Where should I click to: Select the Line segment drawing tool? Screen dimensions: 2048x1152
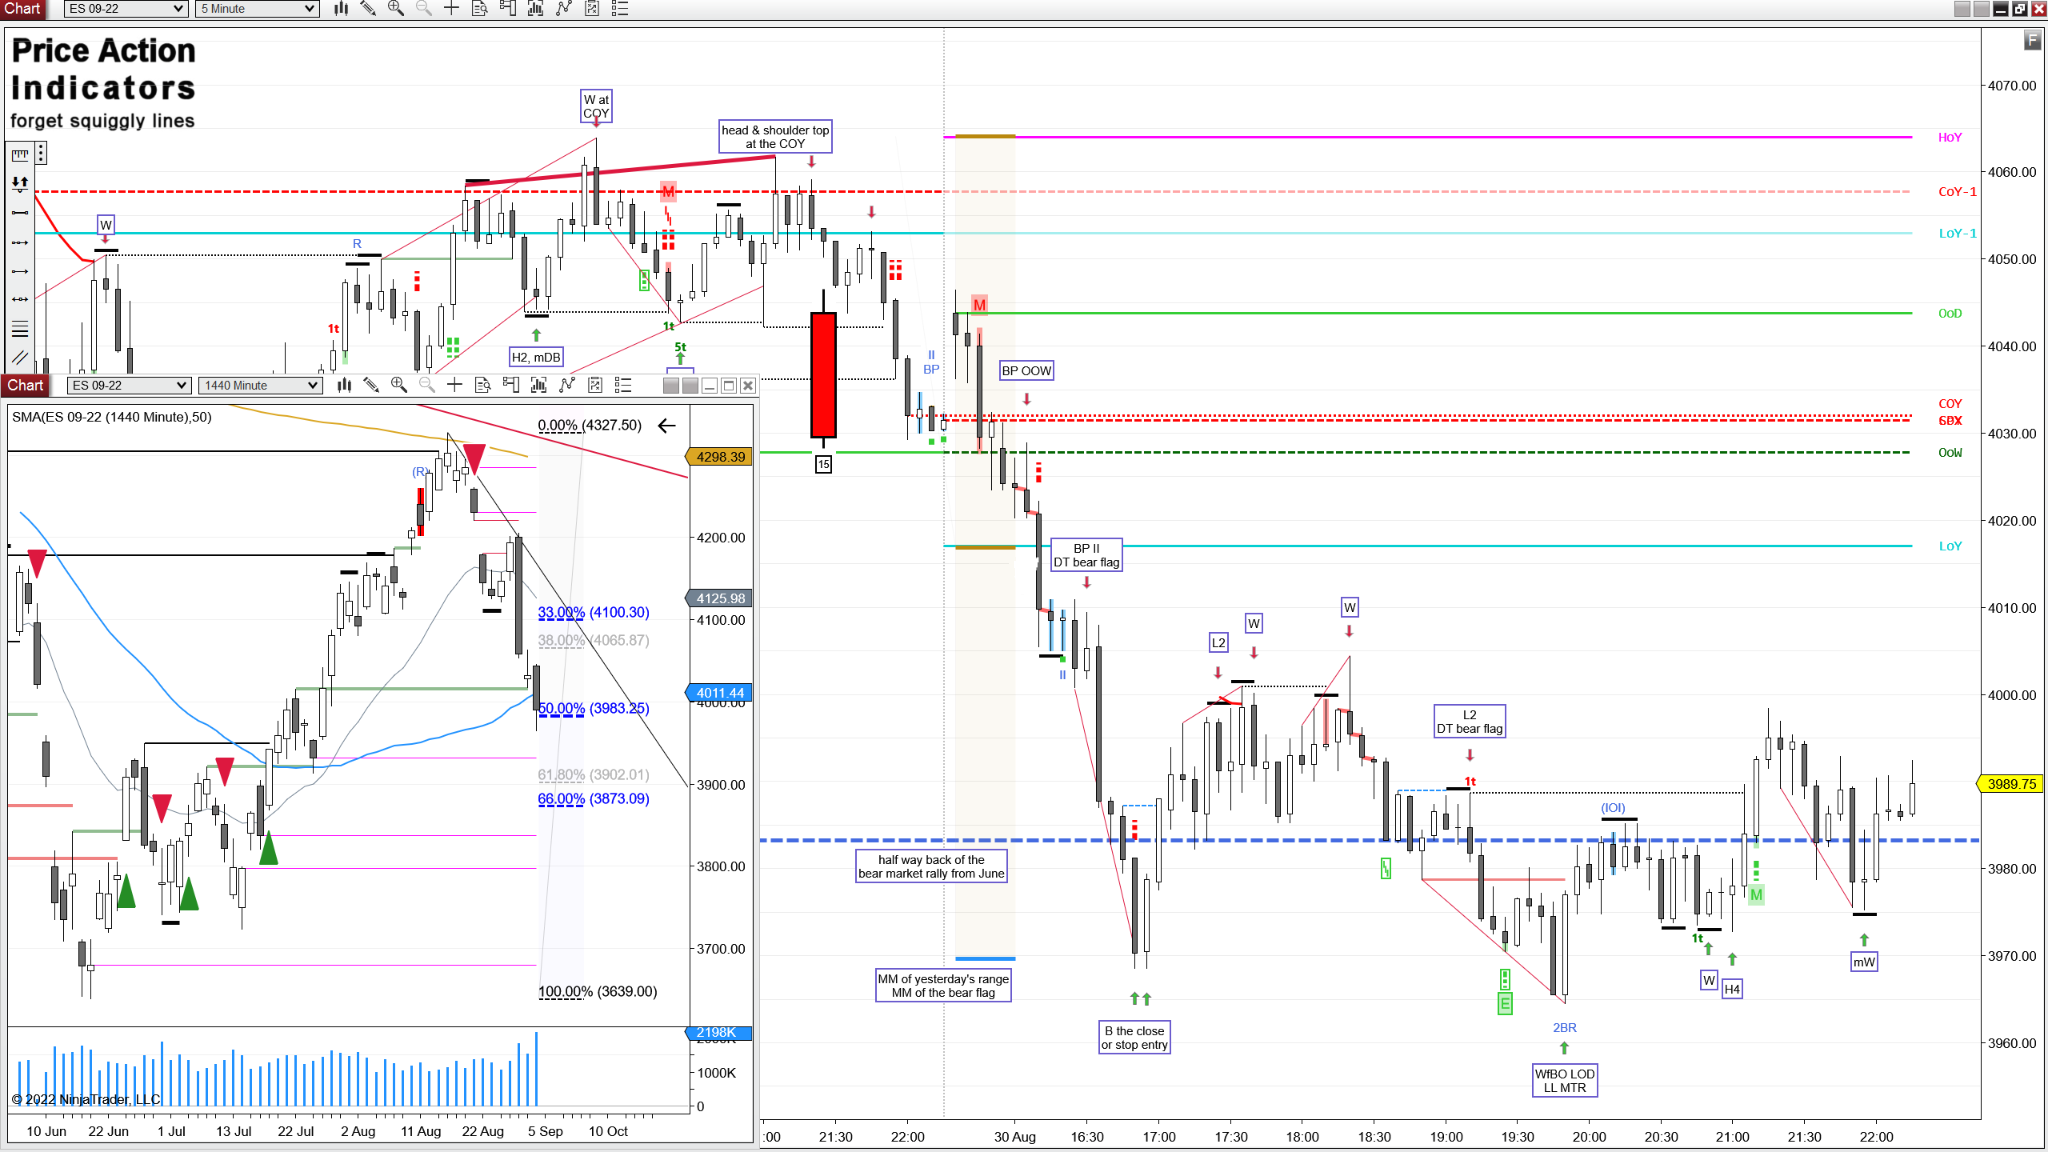20,212
